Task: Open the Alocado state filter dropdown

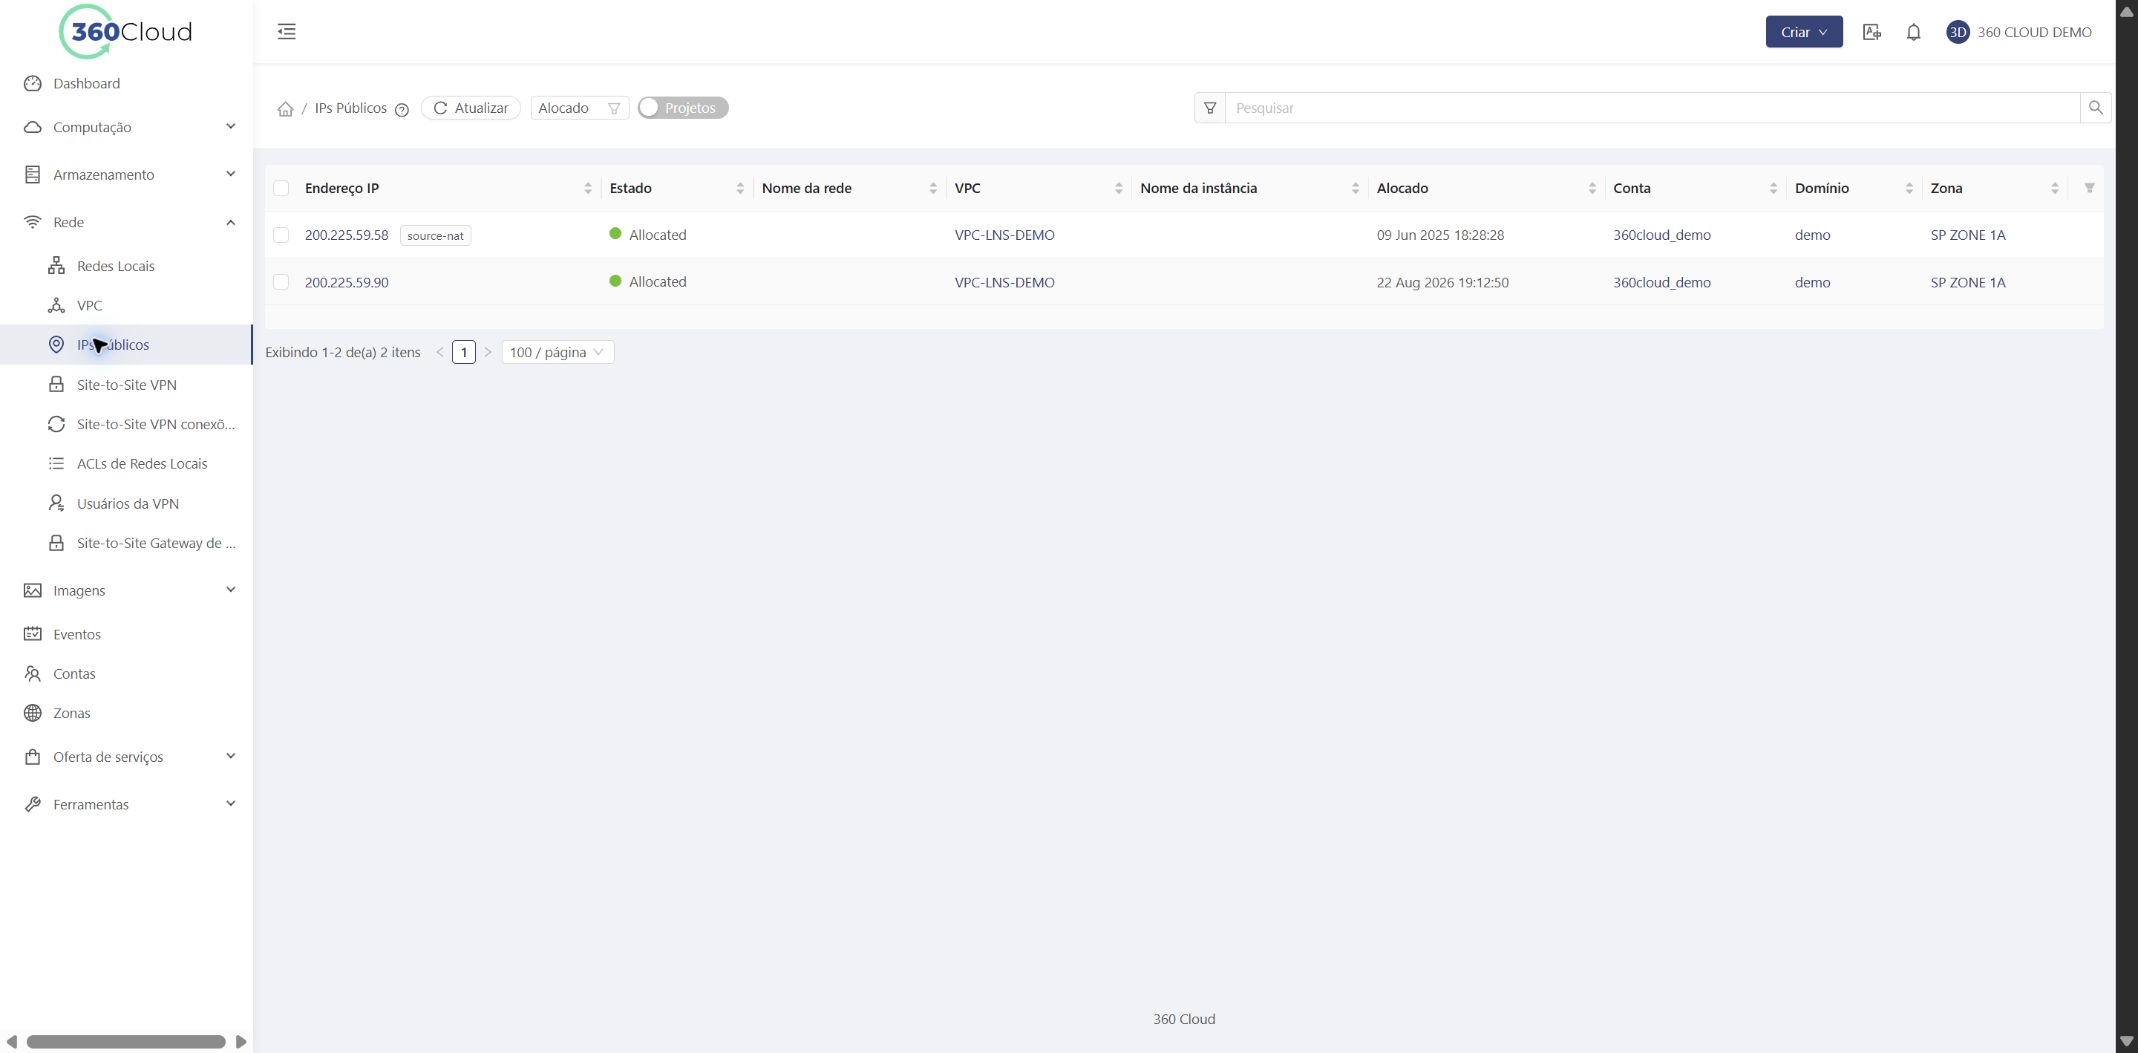Action: [x=579, y=108]
